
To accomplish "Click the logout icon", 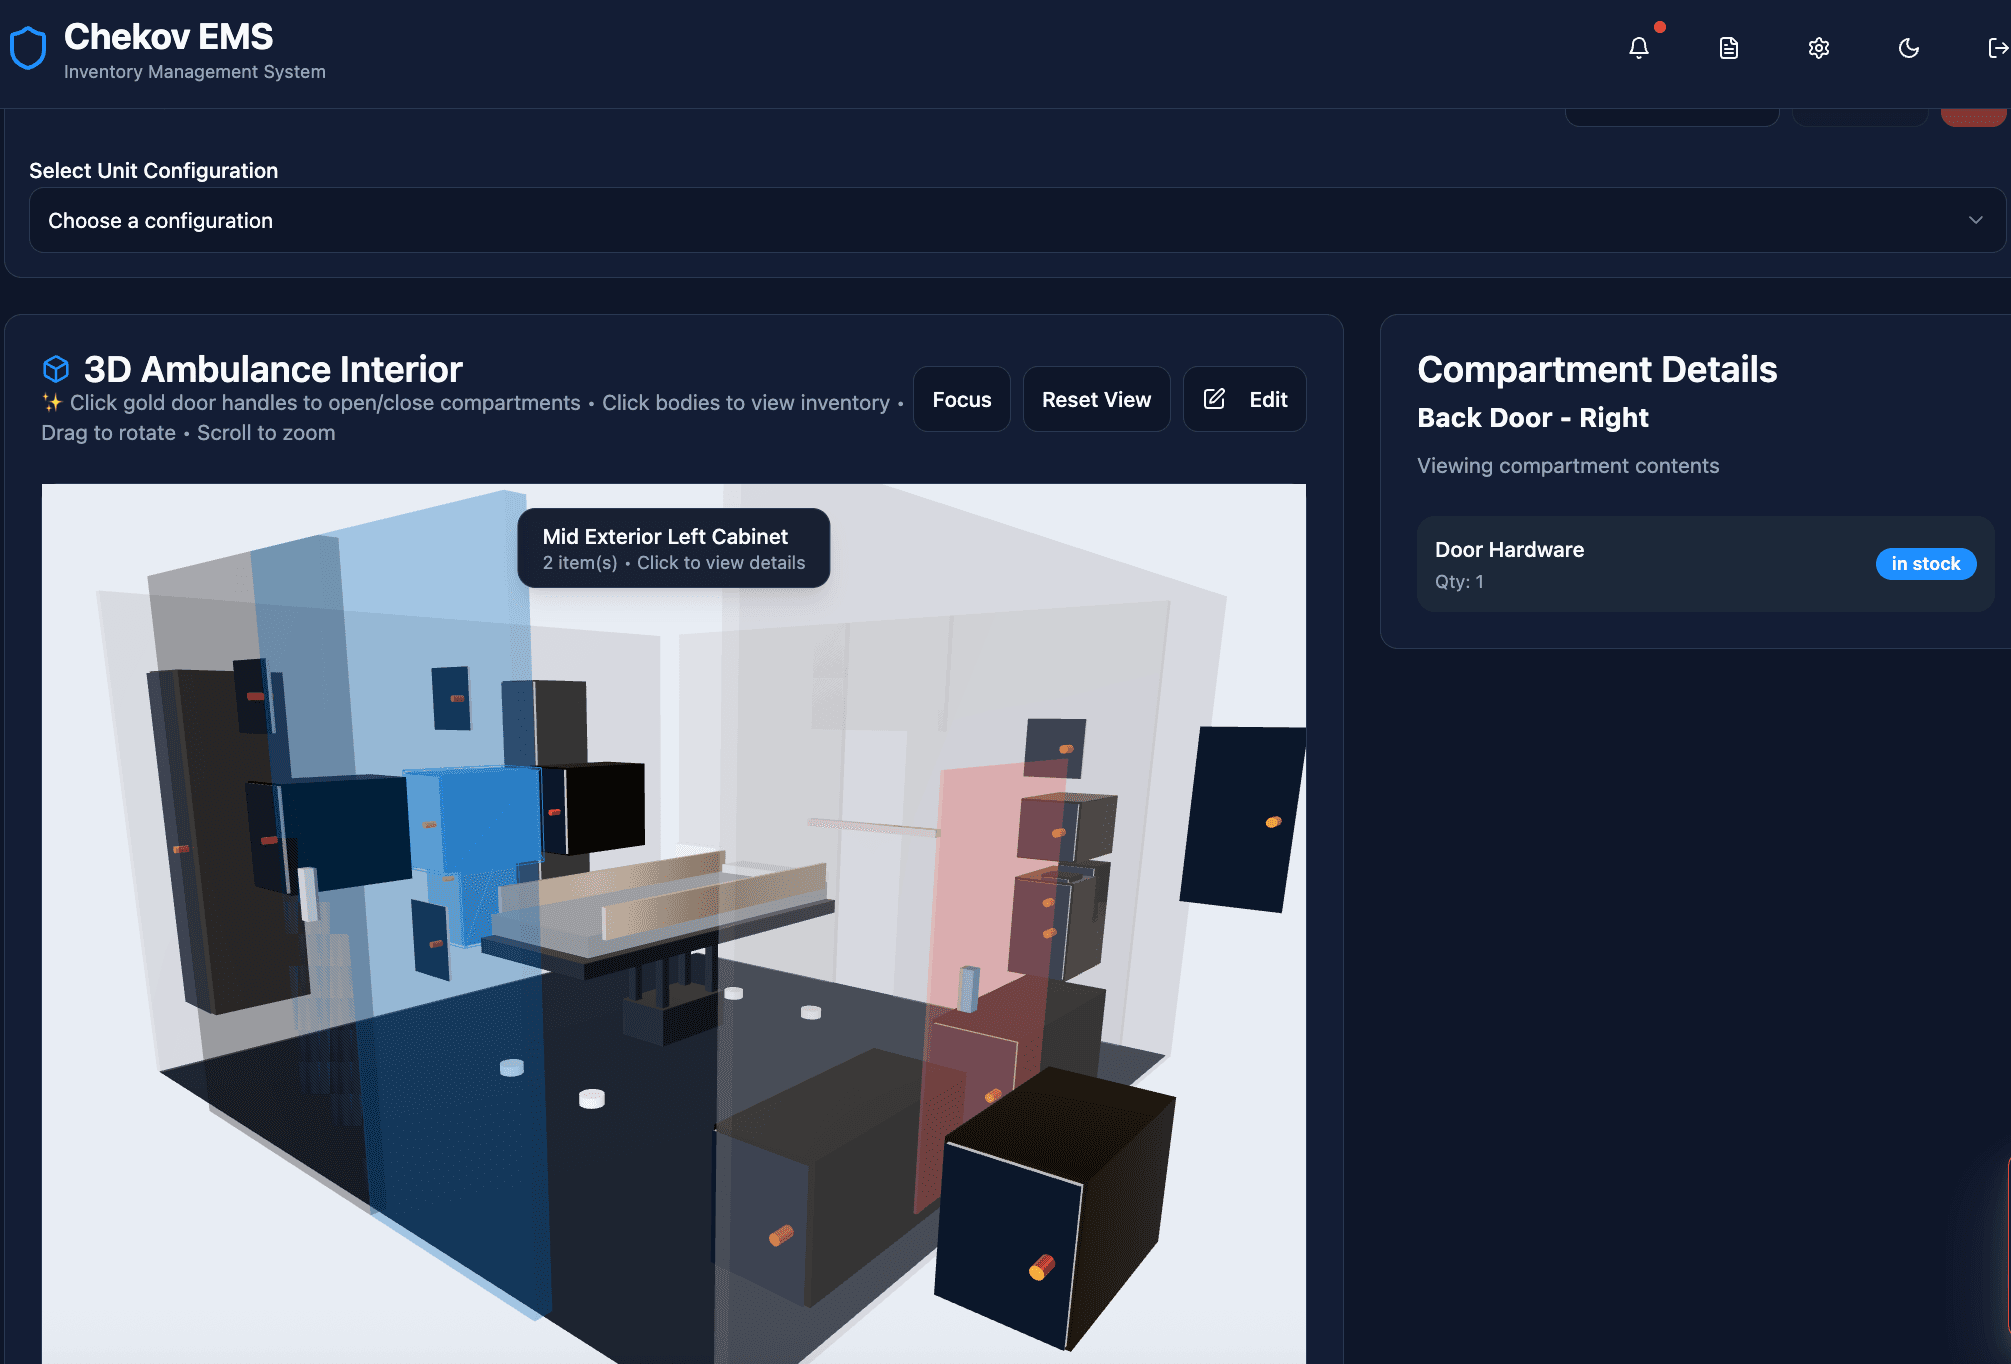I will coord(1997,48).
